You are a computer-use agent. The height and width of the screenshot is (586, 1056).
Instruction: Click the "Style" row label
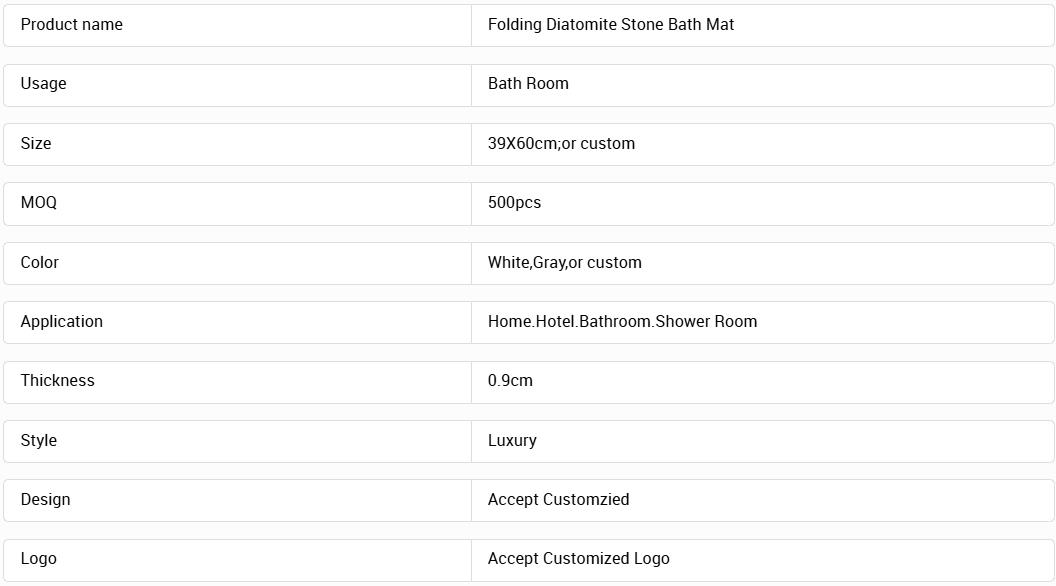(x=39, y=441)
